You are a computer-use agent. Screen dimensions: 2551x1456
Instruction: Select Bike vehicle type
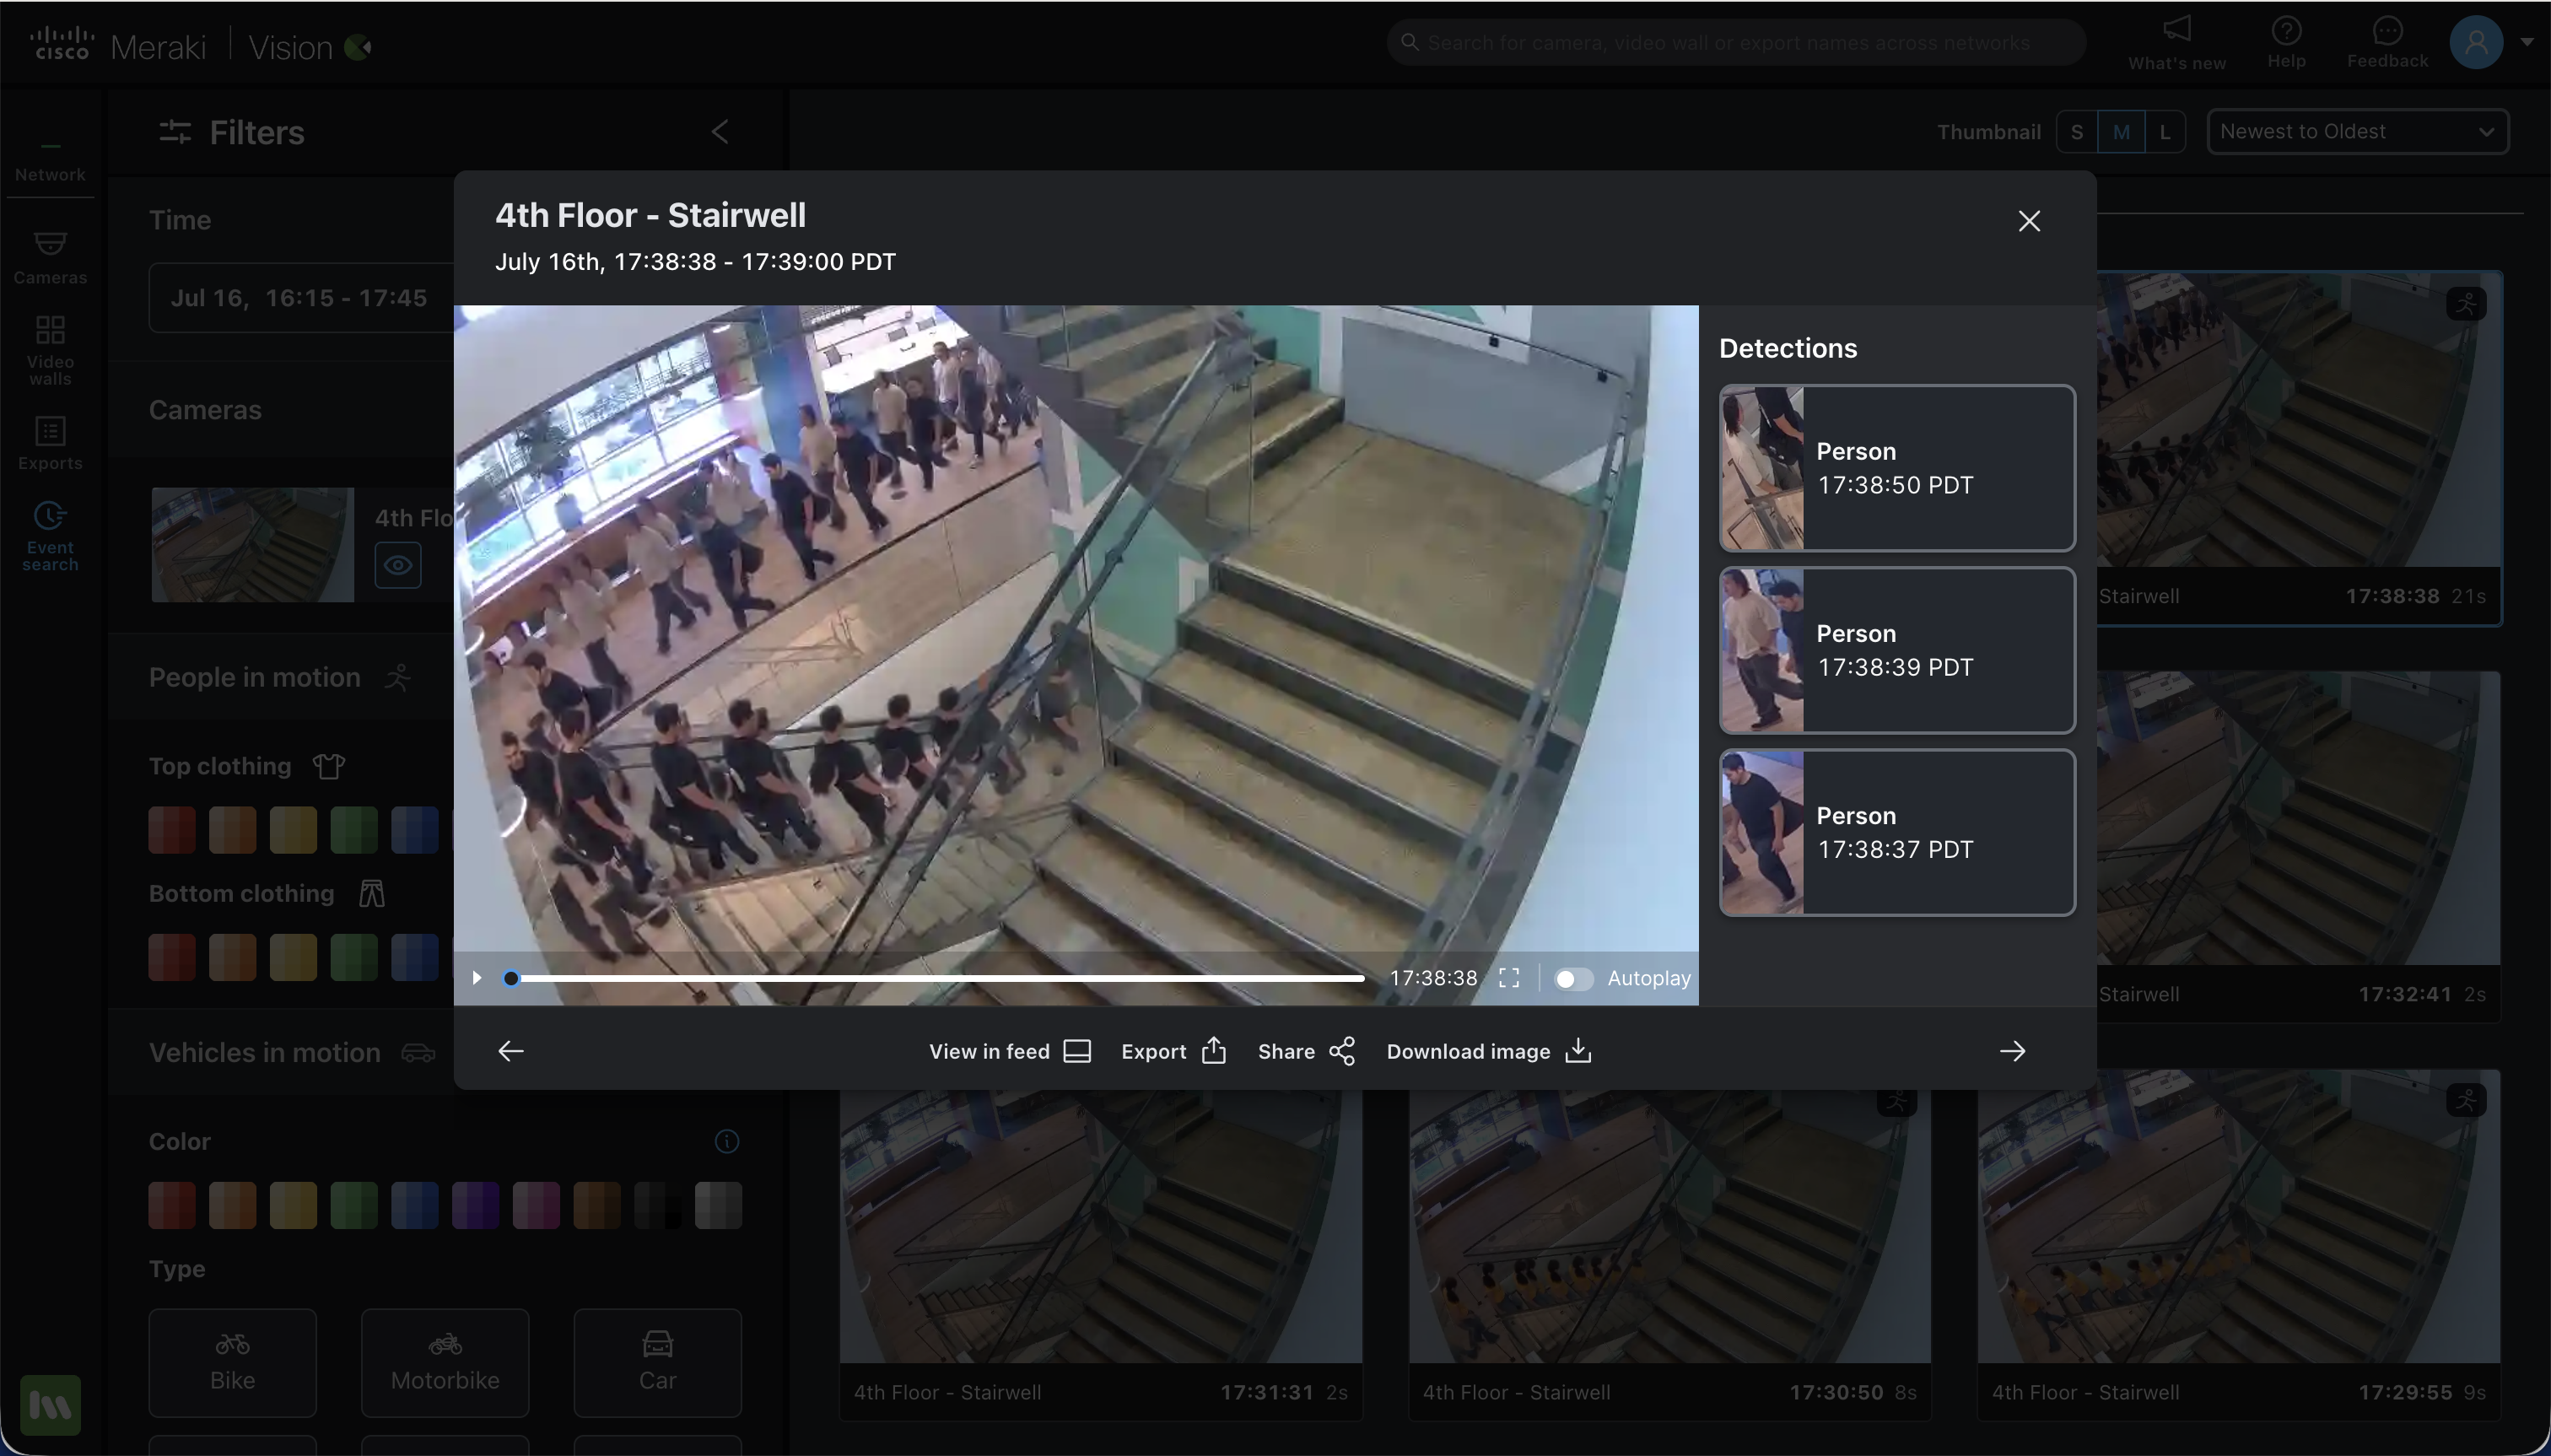233,1363
